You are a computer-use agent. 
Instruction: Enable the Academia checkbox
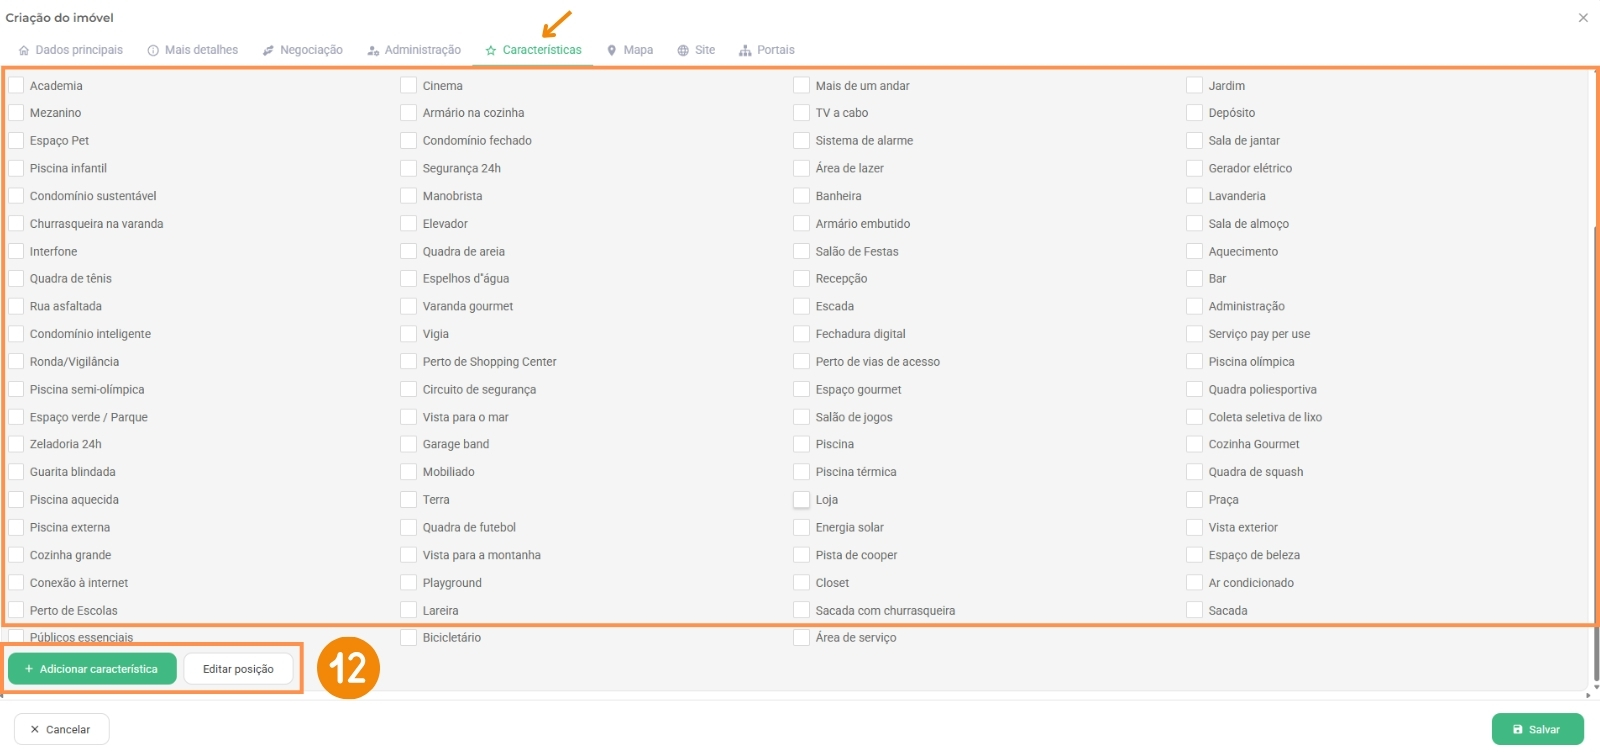16,86
